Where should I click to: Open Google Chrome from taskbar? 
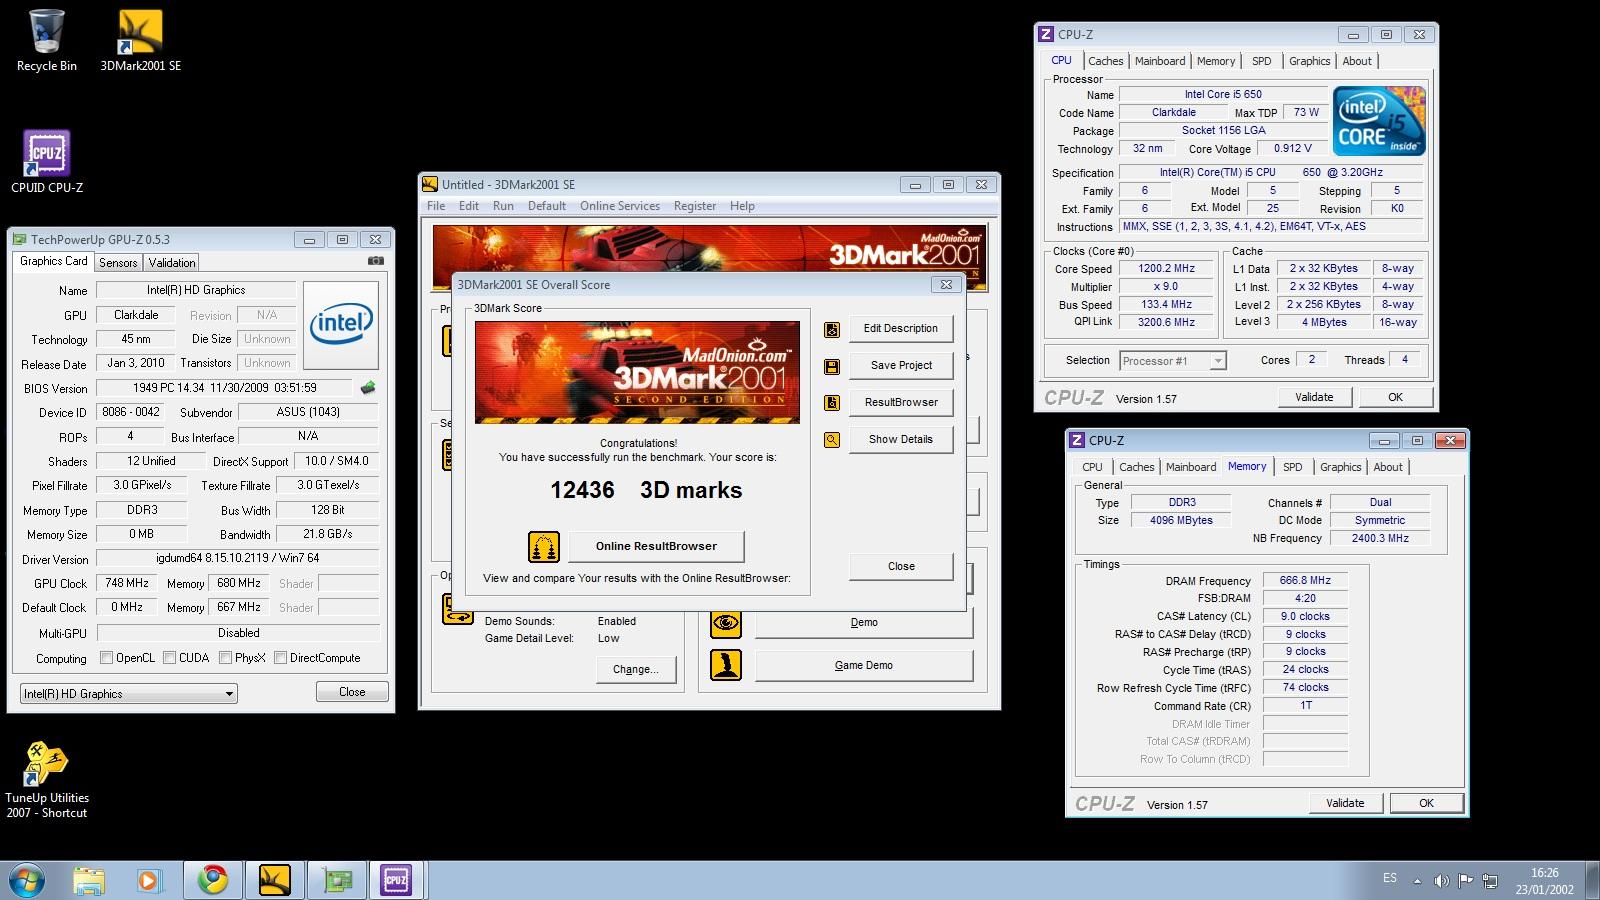212,880
